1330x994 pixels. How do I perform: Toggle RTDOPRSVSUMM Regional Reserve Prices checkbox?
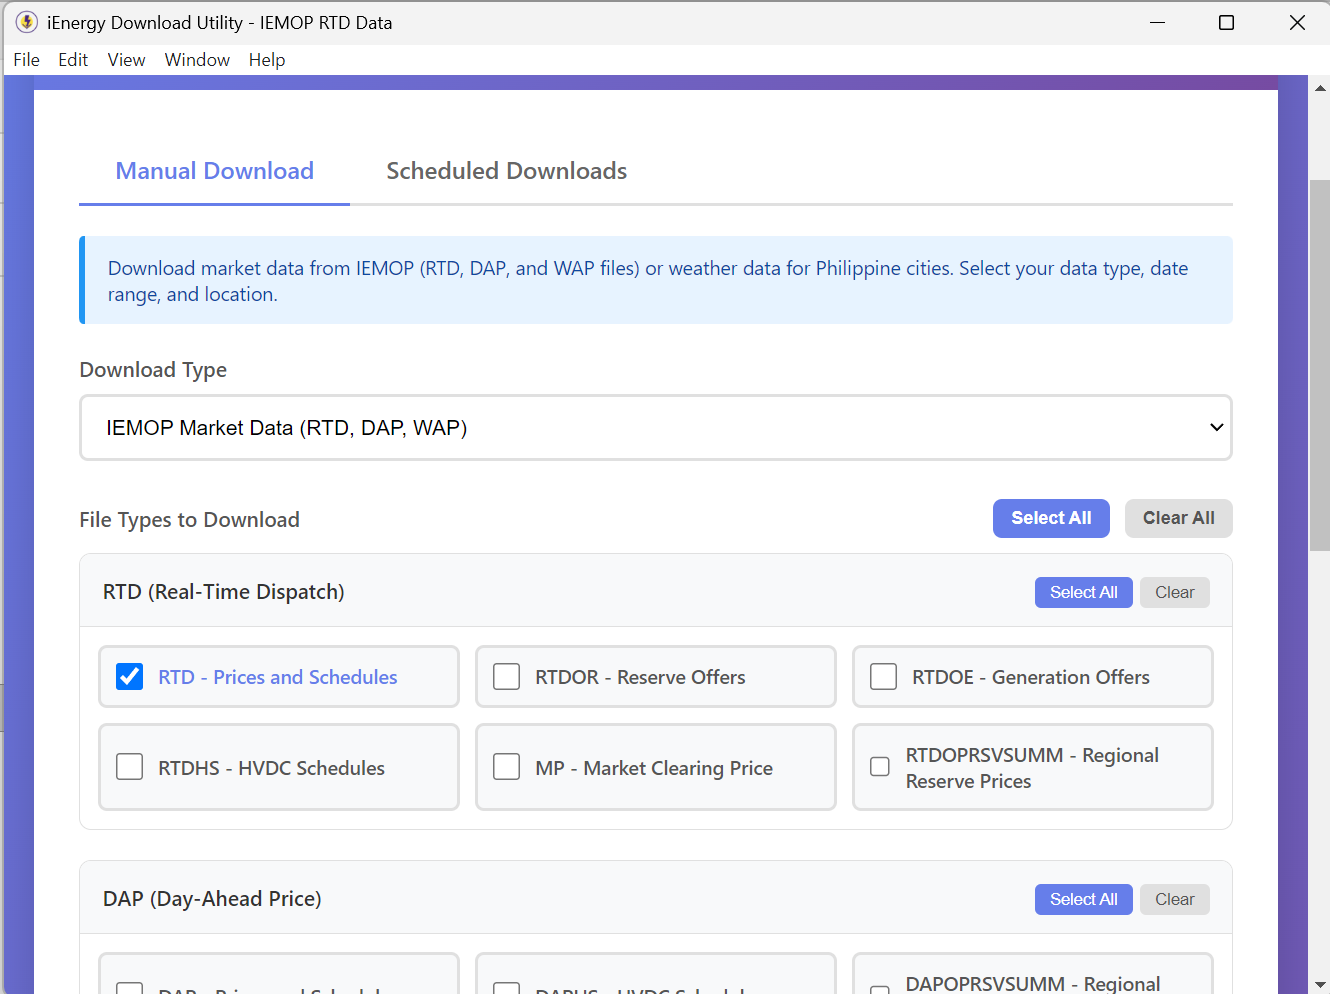click(880, 767)
